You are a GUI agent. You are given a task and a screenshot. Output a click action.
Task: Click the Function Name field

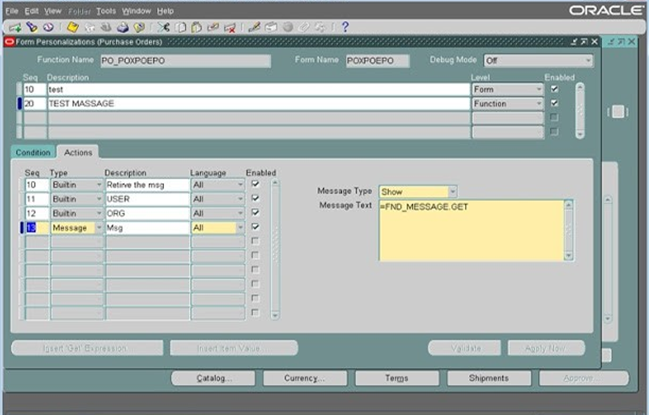click(185, 61)
